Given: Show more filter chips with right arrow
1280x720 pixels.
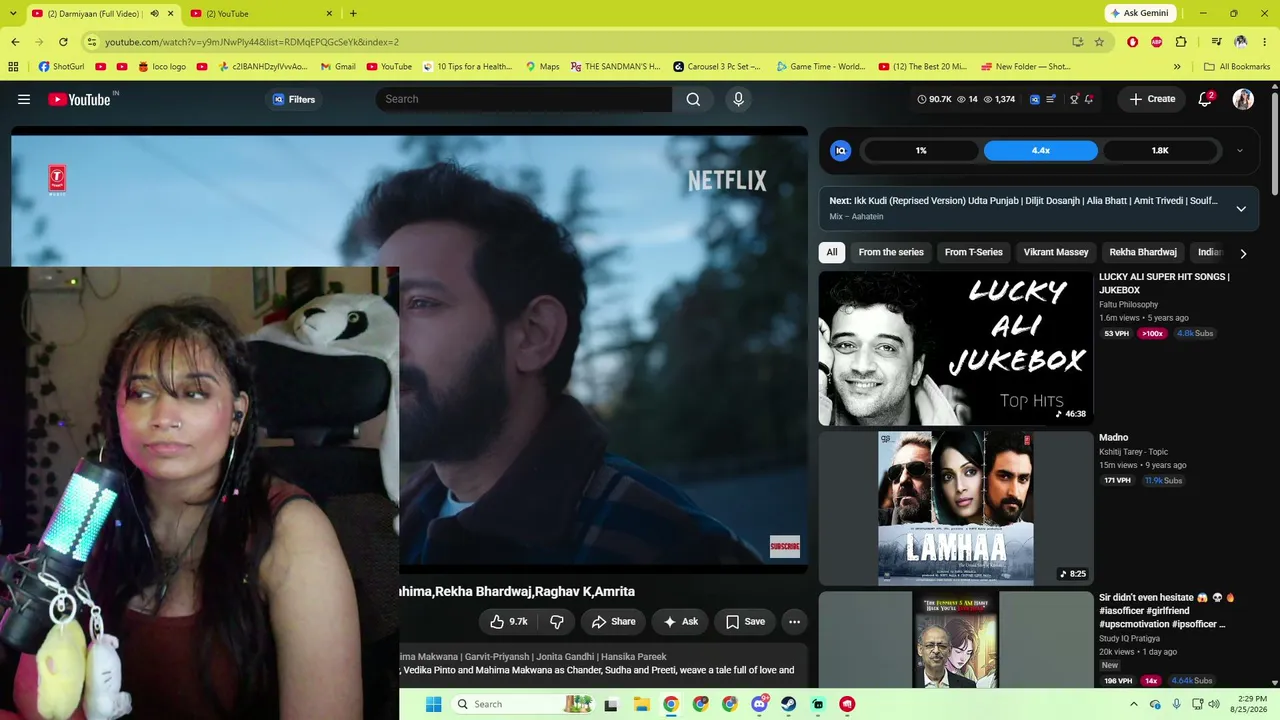Looking at the screenshot, I should pyautogui.click(x=1243, y=253).
